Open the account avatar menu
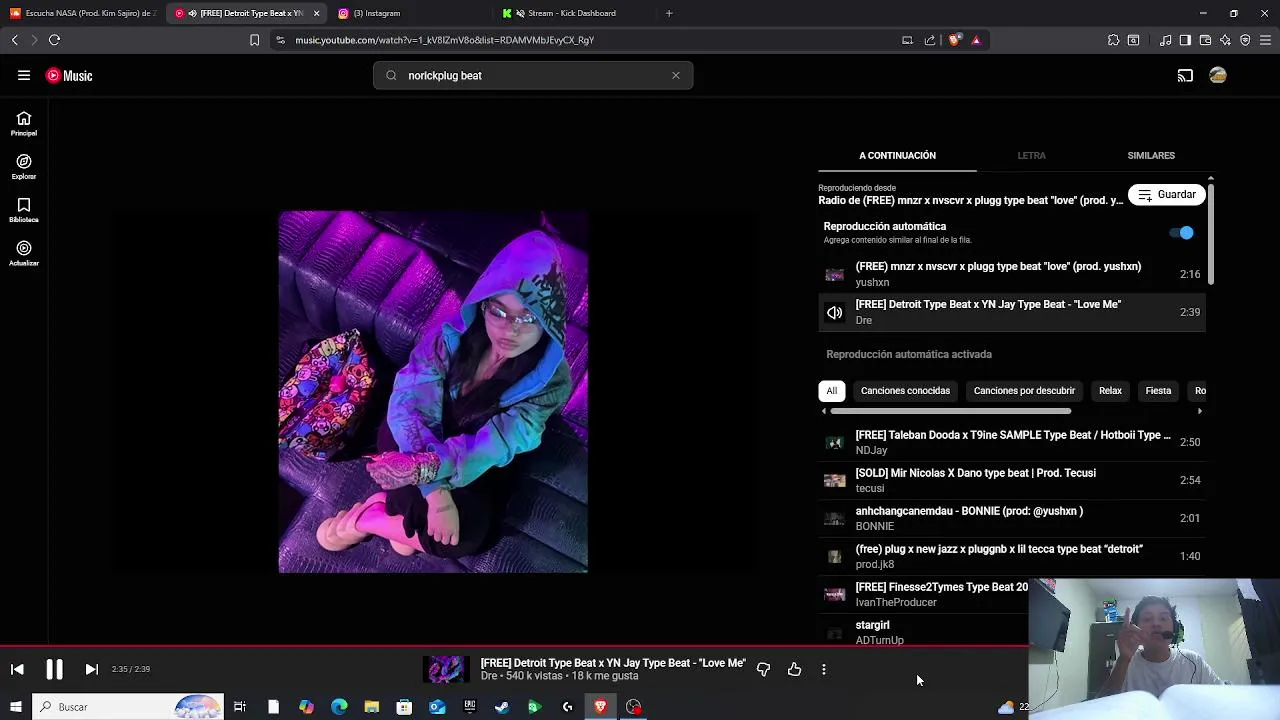 click(1218, 75)
